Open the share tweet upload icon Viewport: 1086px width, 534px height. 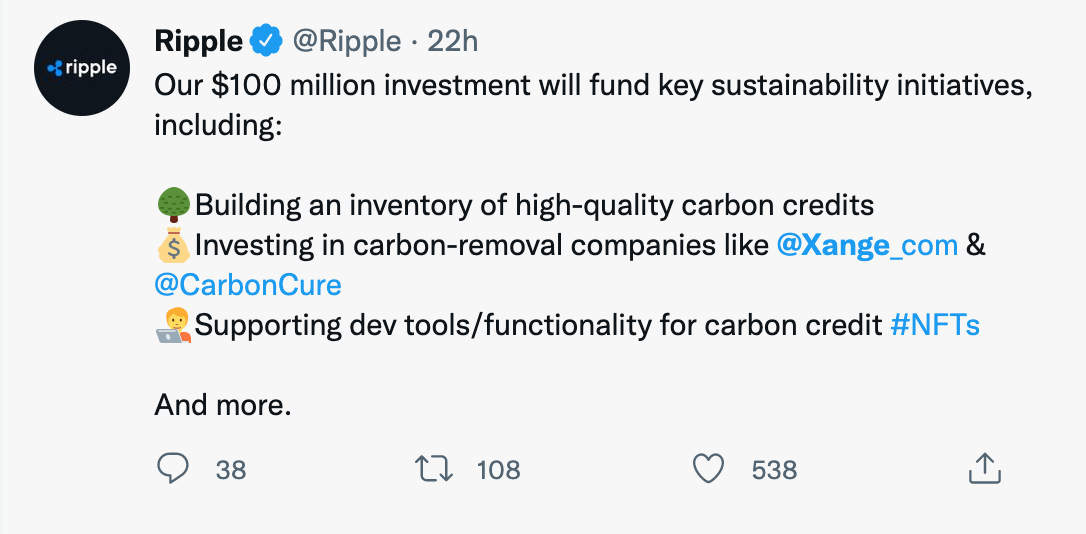coord(985,467)
